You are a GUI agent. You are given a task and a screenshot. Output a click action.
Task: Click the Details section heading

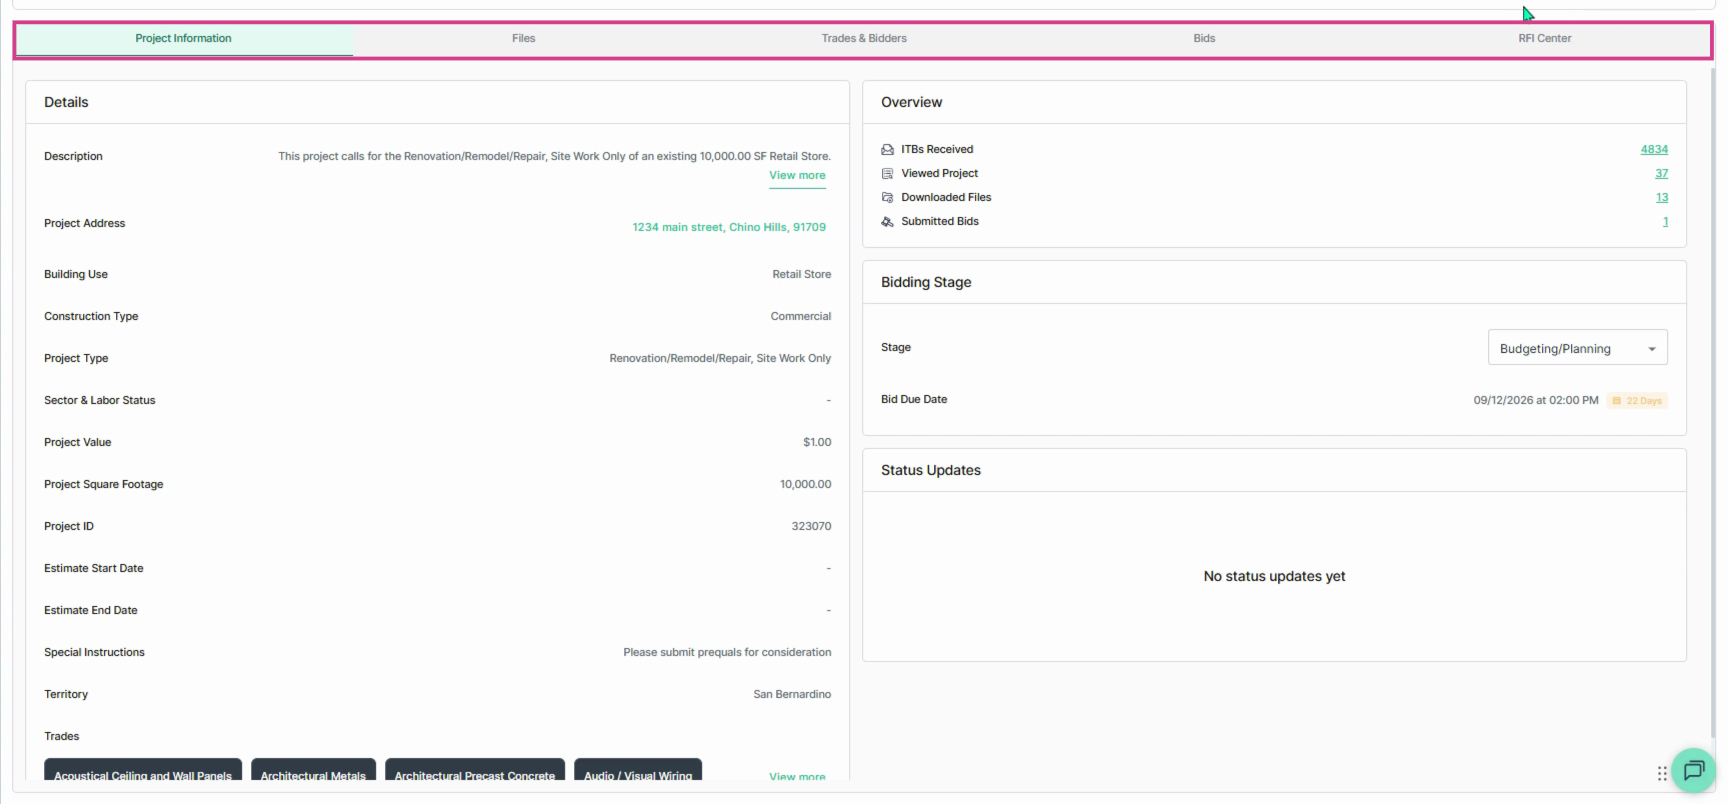[66, 102]
